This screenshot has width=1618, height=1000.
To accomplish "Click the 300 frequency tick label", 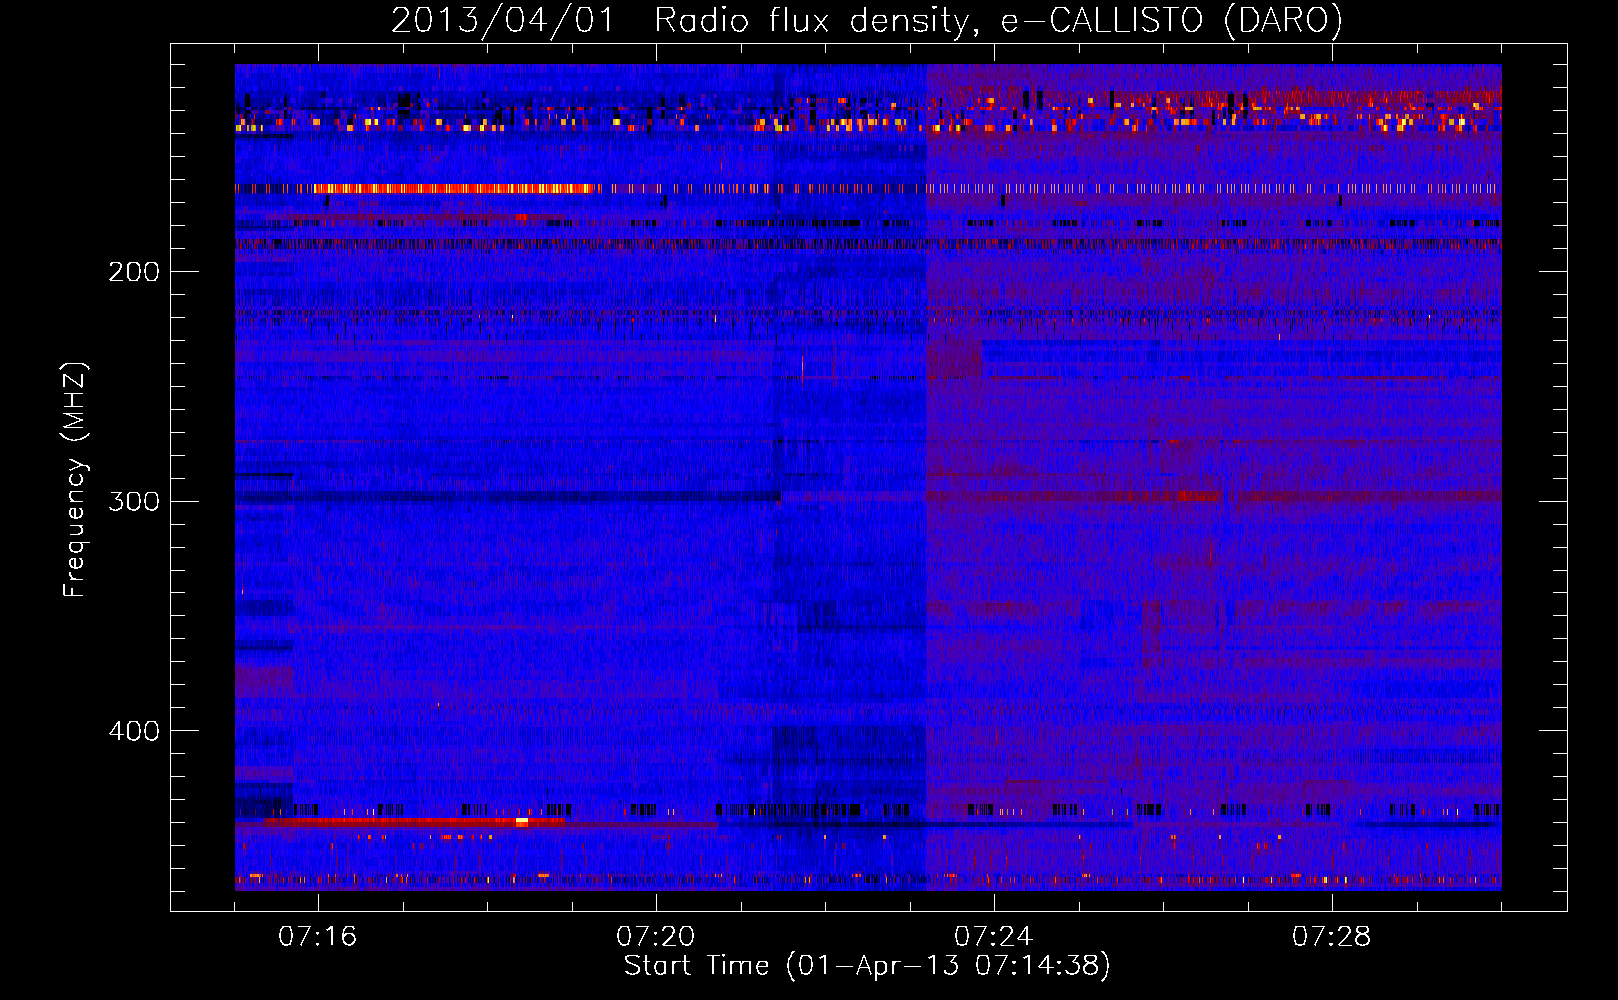I will point(134,501).
